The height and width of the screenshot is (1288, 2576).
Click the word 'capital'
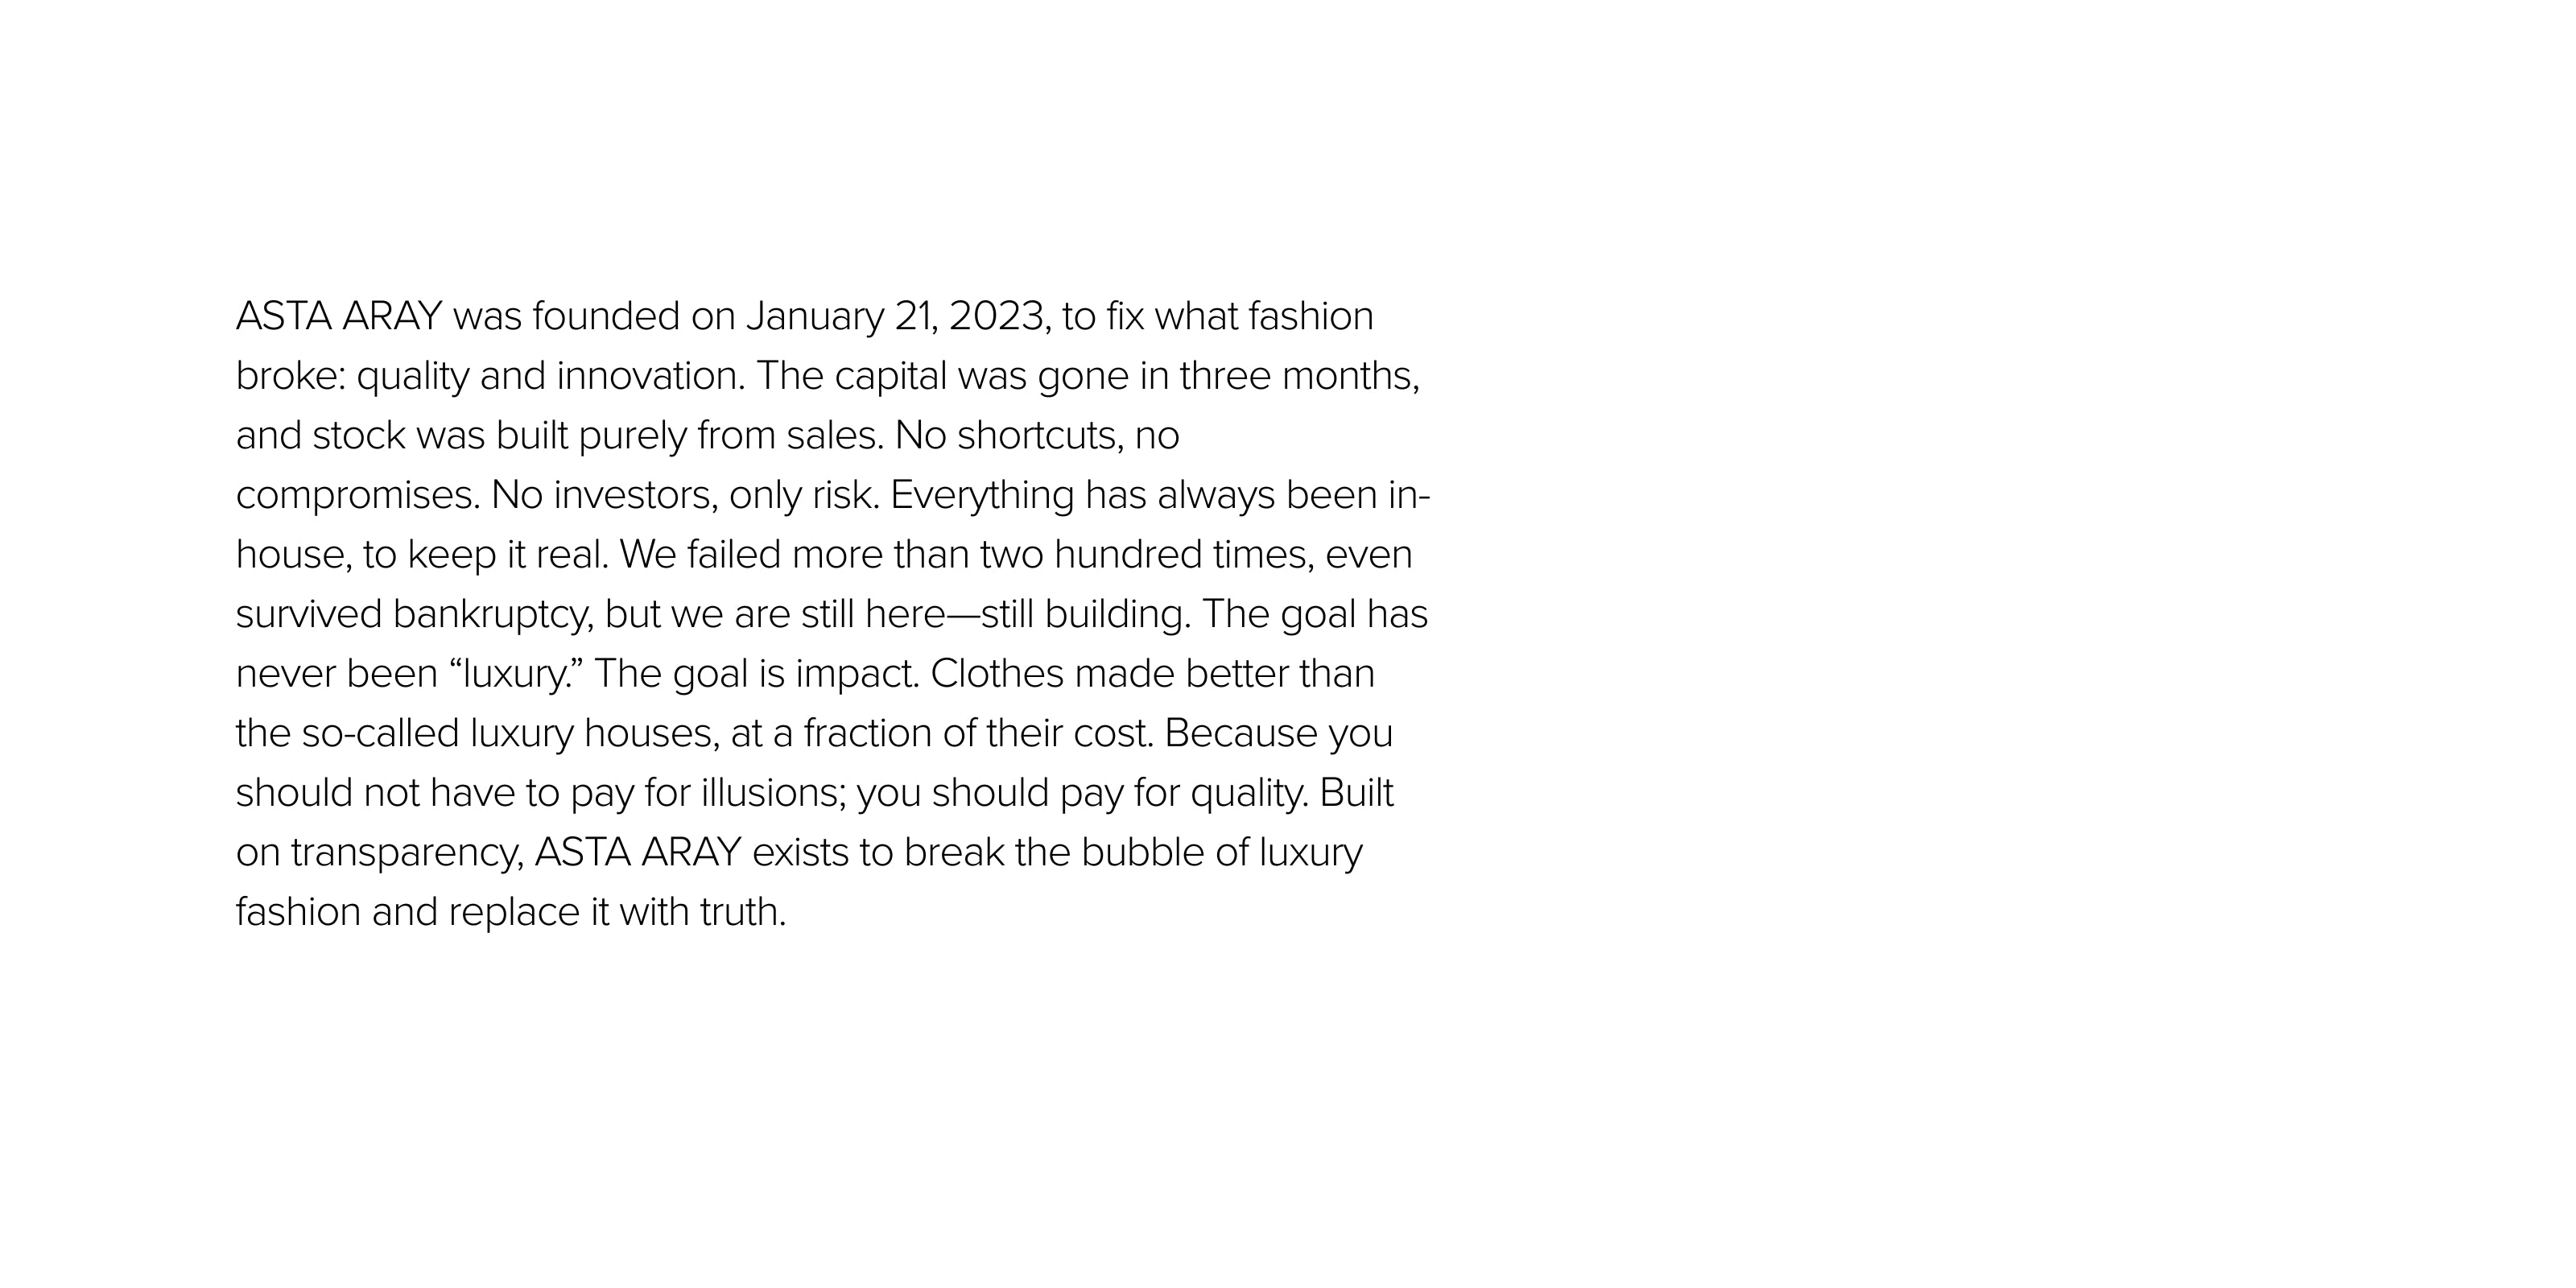tap(890, 377)
